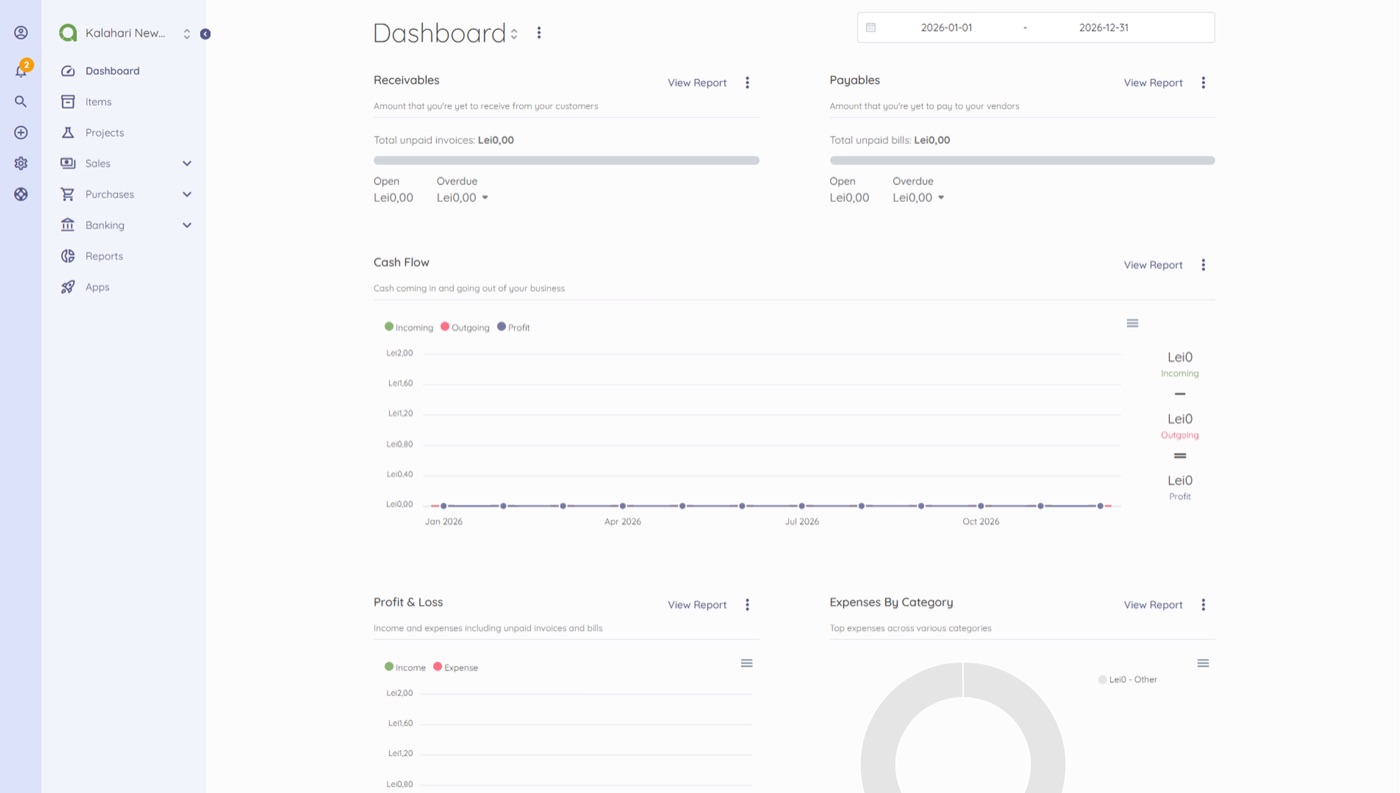Click the Kalahari New... company name
Image resolution: width=1400 pixels, height=793 pixels.
[125, 33]
